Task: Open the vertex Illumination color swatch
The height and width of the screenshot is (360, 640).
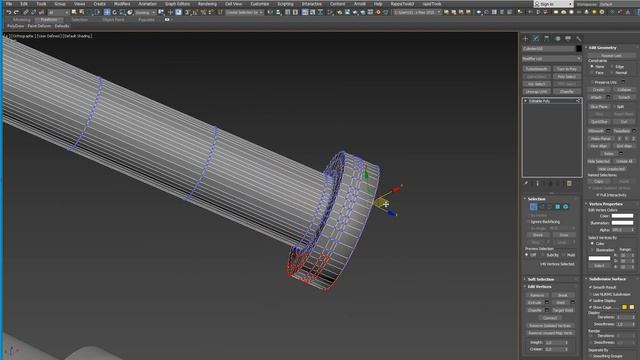Action: click(x=622, y=223)
